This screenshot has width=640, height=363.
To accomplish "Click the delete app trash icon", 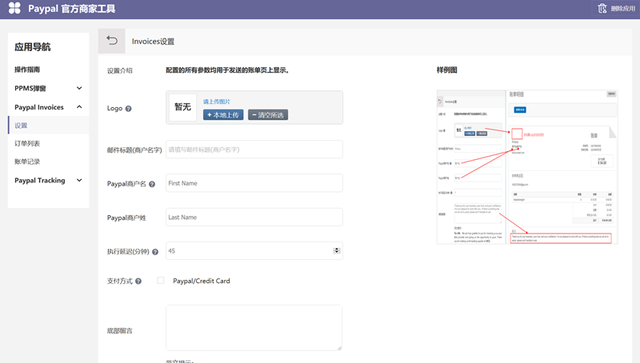I will click(602, 9).
